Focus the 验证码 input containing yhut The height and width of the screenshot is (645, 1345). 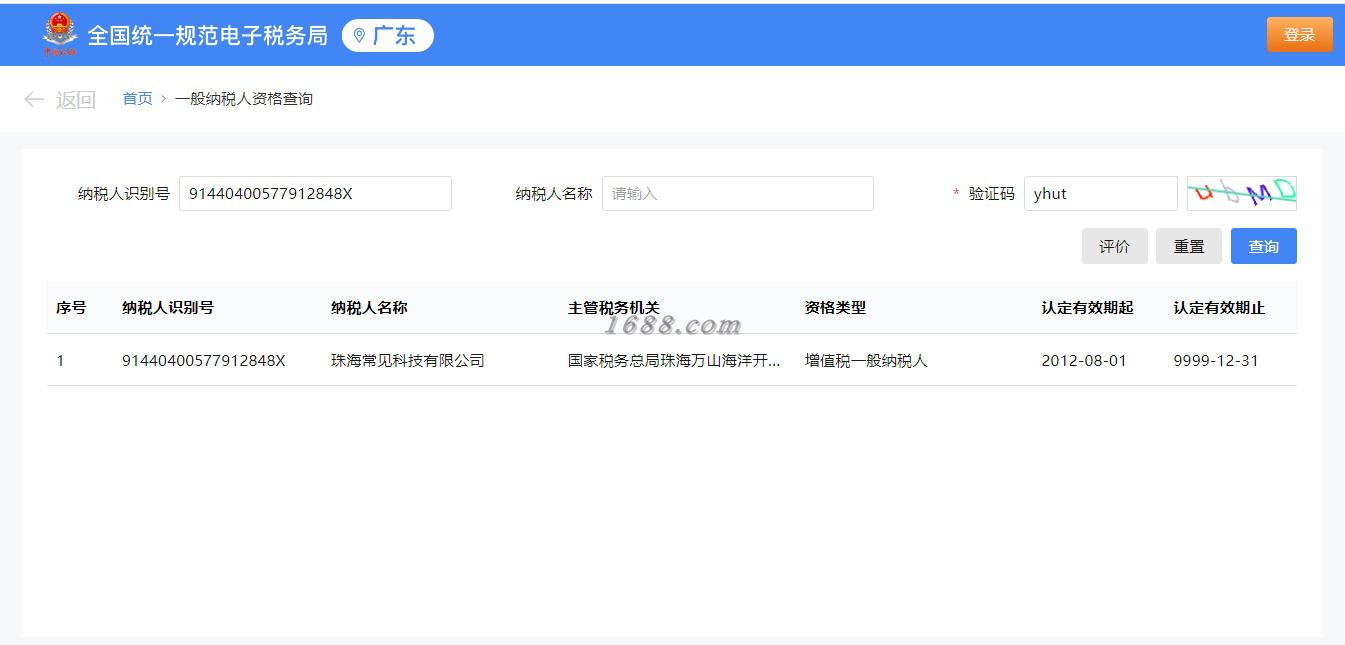pos(1101,194)
